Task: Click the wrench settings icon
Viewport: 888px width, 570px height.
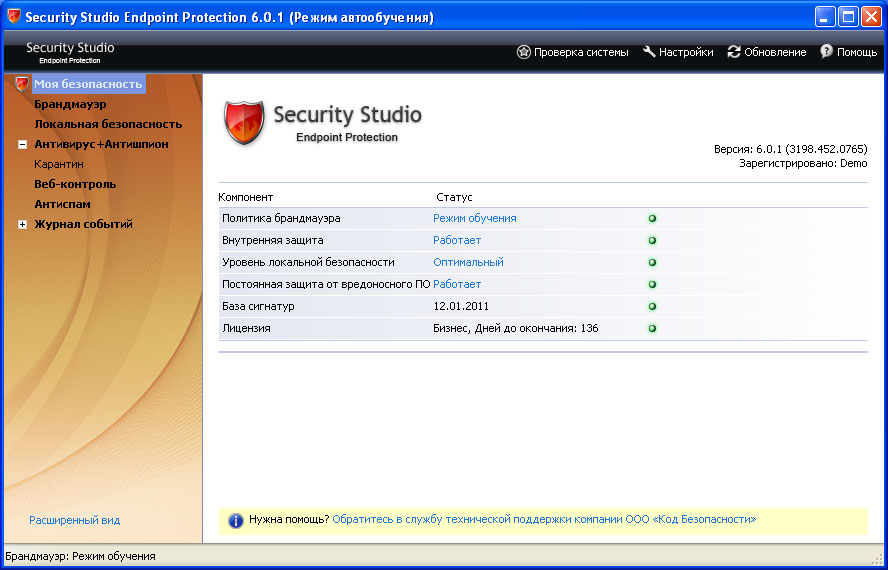Action: pos(649,52)
